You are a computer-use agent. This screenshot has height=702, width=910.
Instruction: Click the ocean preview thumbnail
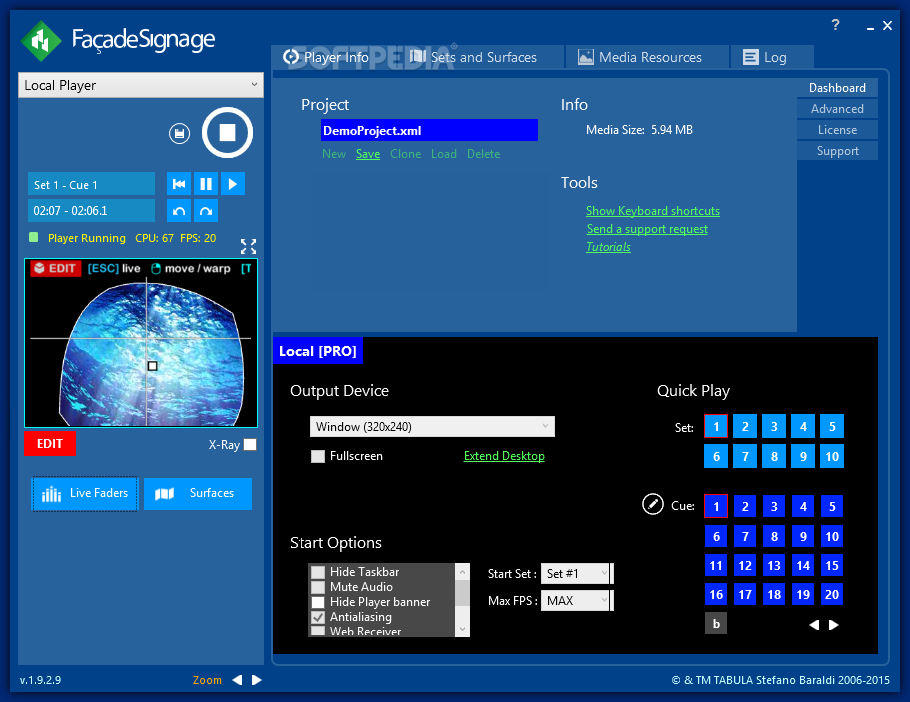[141, 343]
